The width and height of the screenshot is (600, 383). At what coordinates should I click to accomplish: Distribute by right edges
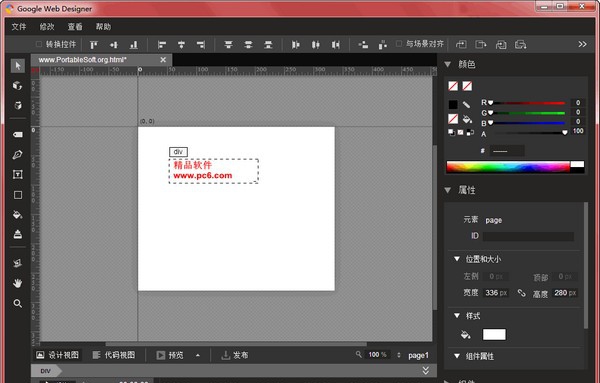coord(336,45)
